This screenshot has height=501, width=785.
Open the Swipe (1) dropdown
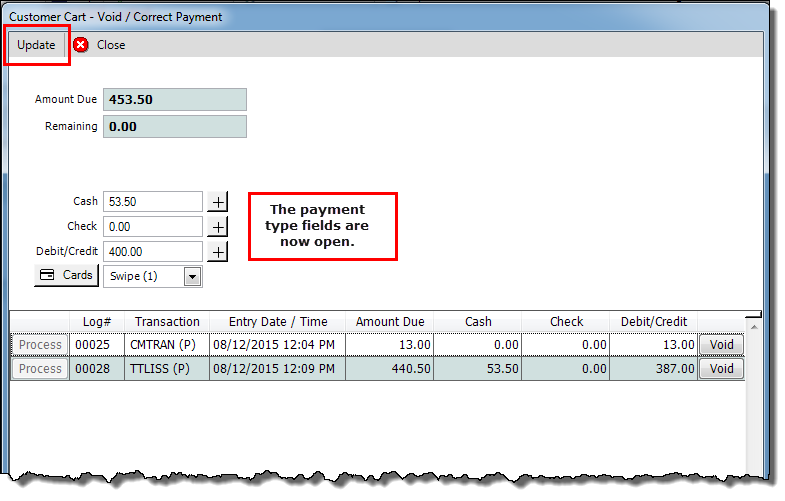coord(192,277)
